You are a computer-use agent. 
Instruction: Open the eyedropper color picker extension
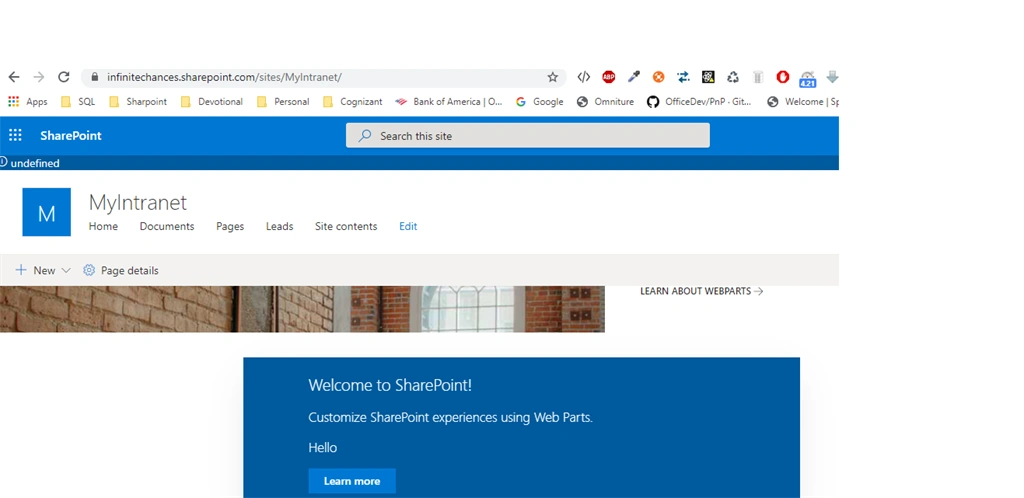(x=633, y=77)
